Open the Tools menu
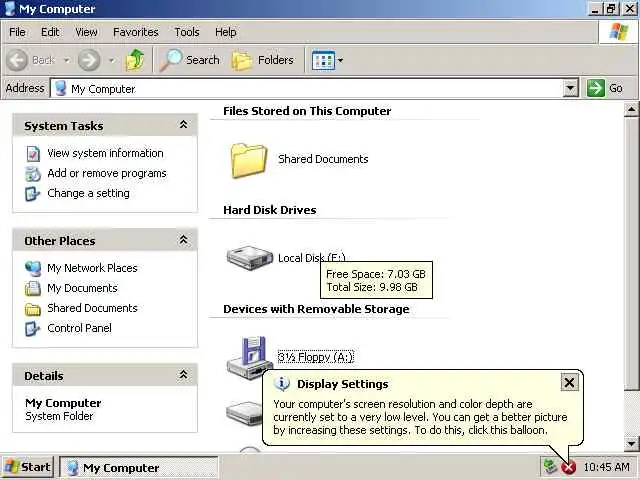This screenshot has height=480, width=640. pyautogui.click(x=187, y=32)
